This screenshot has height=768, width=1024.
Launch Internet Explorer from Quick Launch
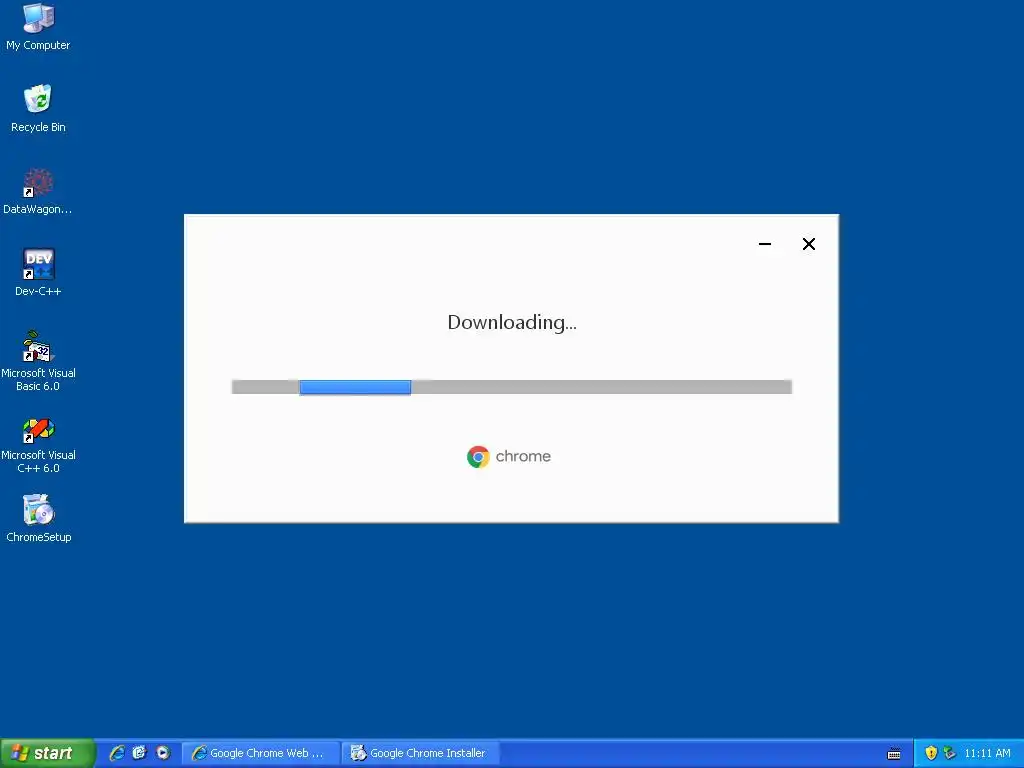117,753
